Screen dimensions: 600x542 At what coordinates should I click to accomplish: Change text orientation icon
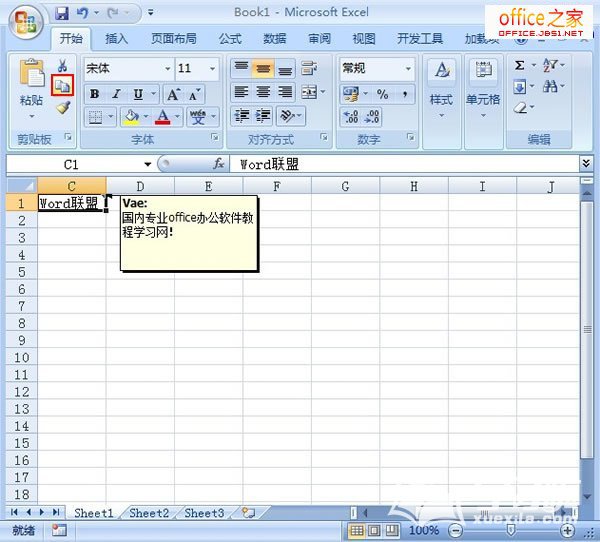point(288,116)
